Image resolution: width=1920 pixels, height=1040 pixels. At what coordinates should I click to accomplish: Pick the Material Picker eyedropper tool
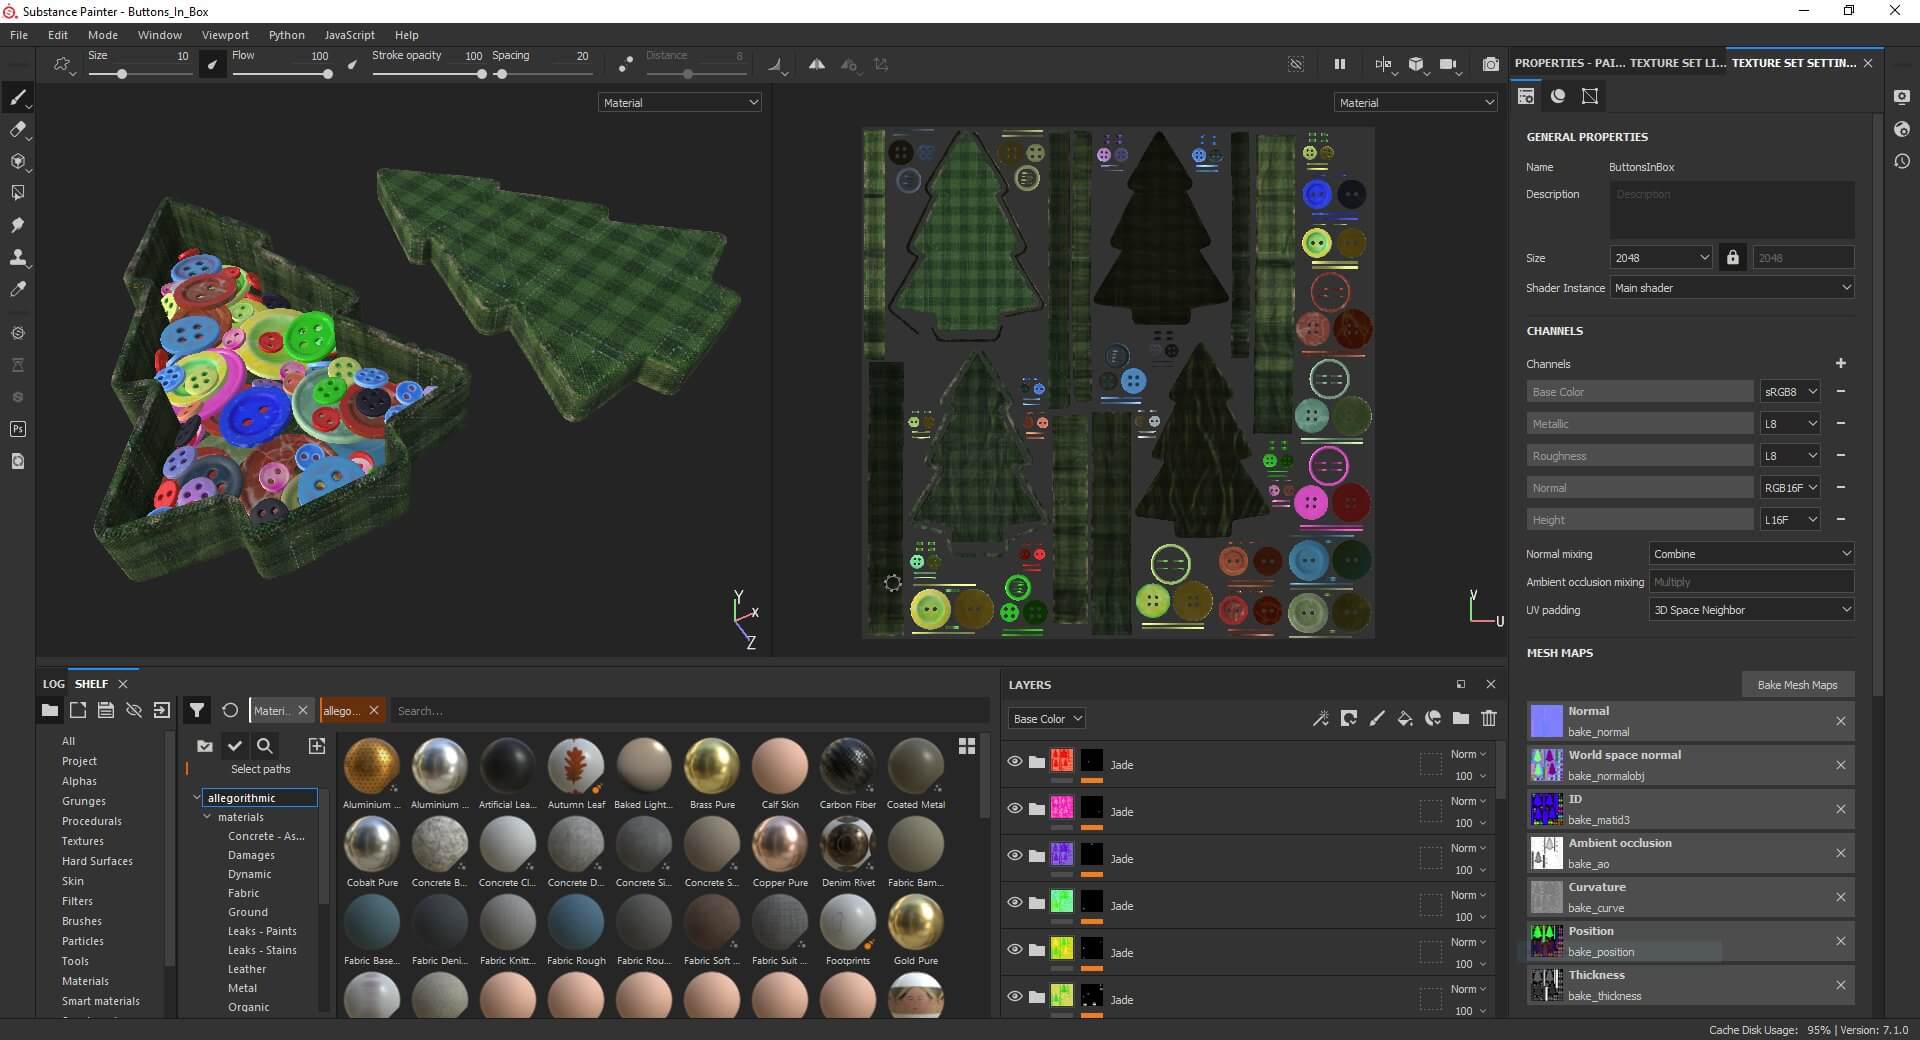pos(17,289)
